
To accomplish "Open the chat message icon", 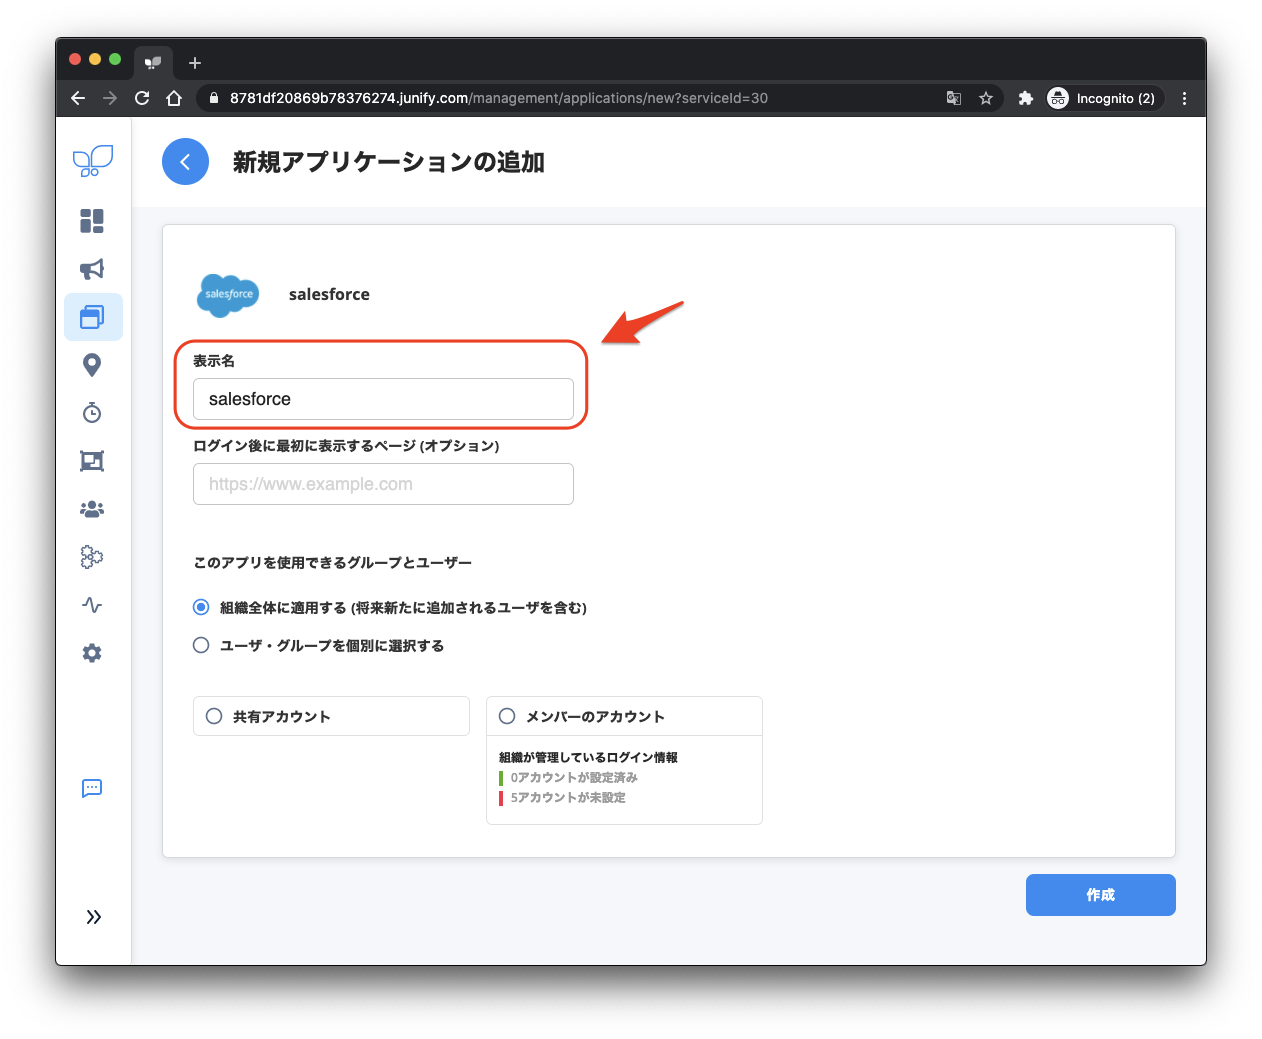I will tap(92, 788).
